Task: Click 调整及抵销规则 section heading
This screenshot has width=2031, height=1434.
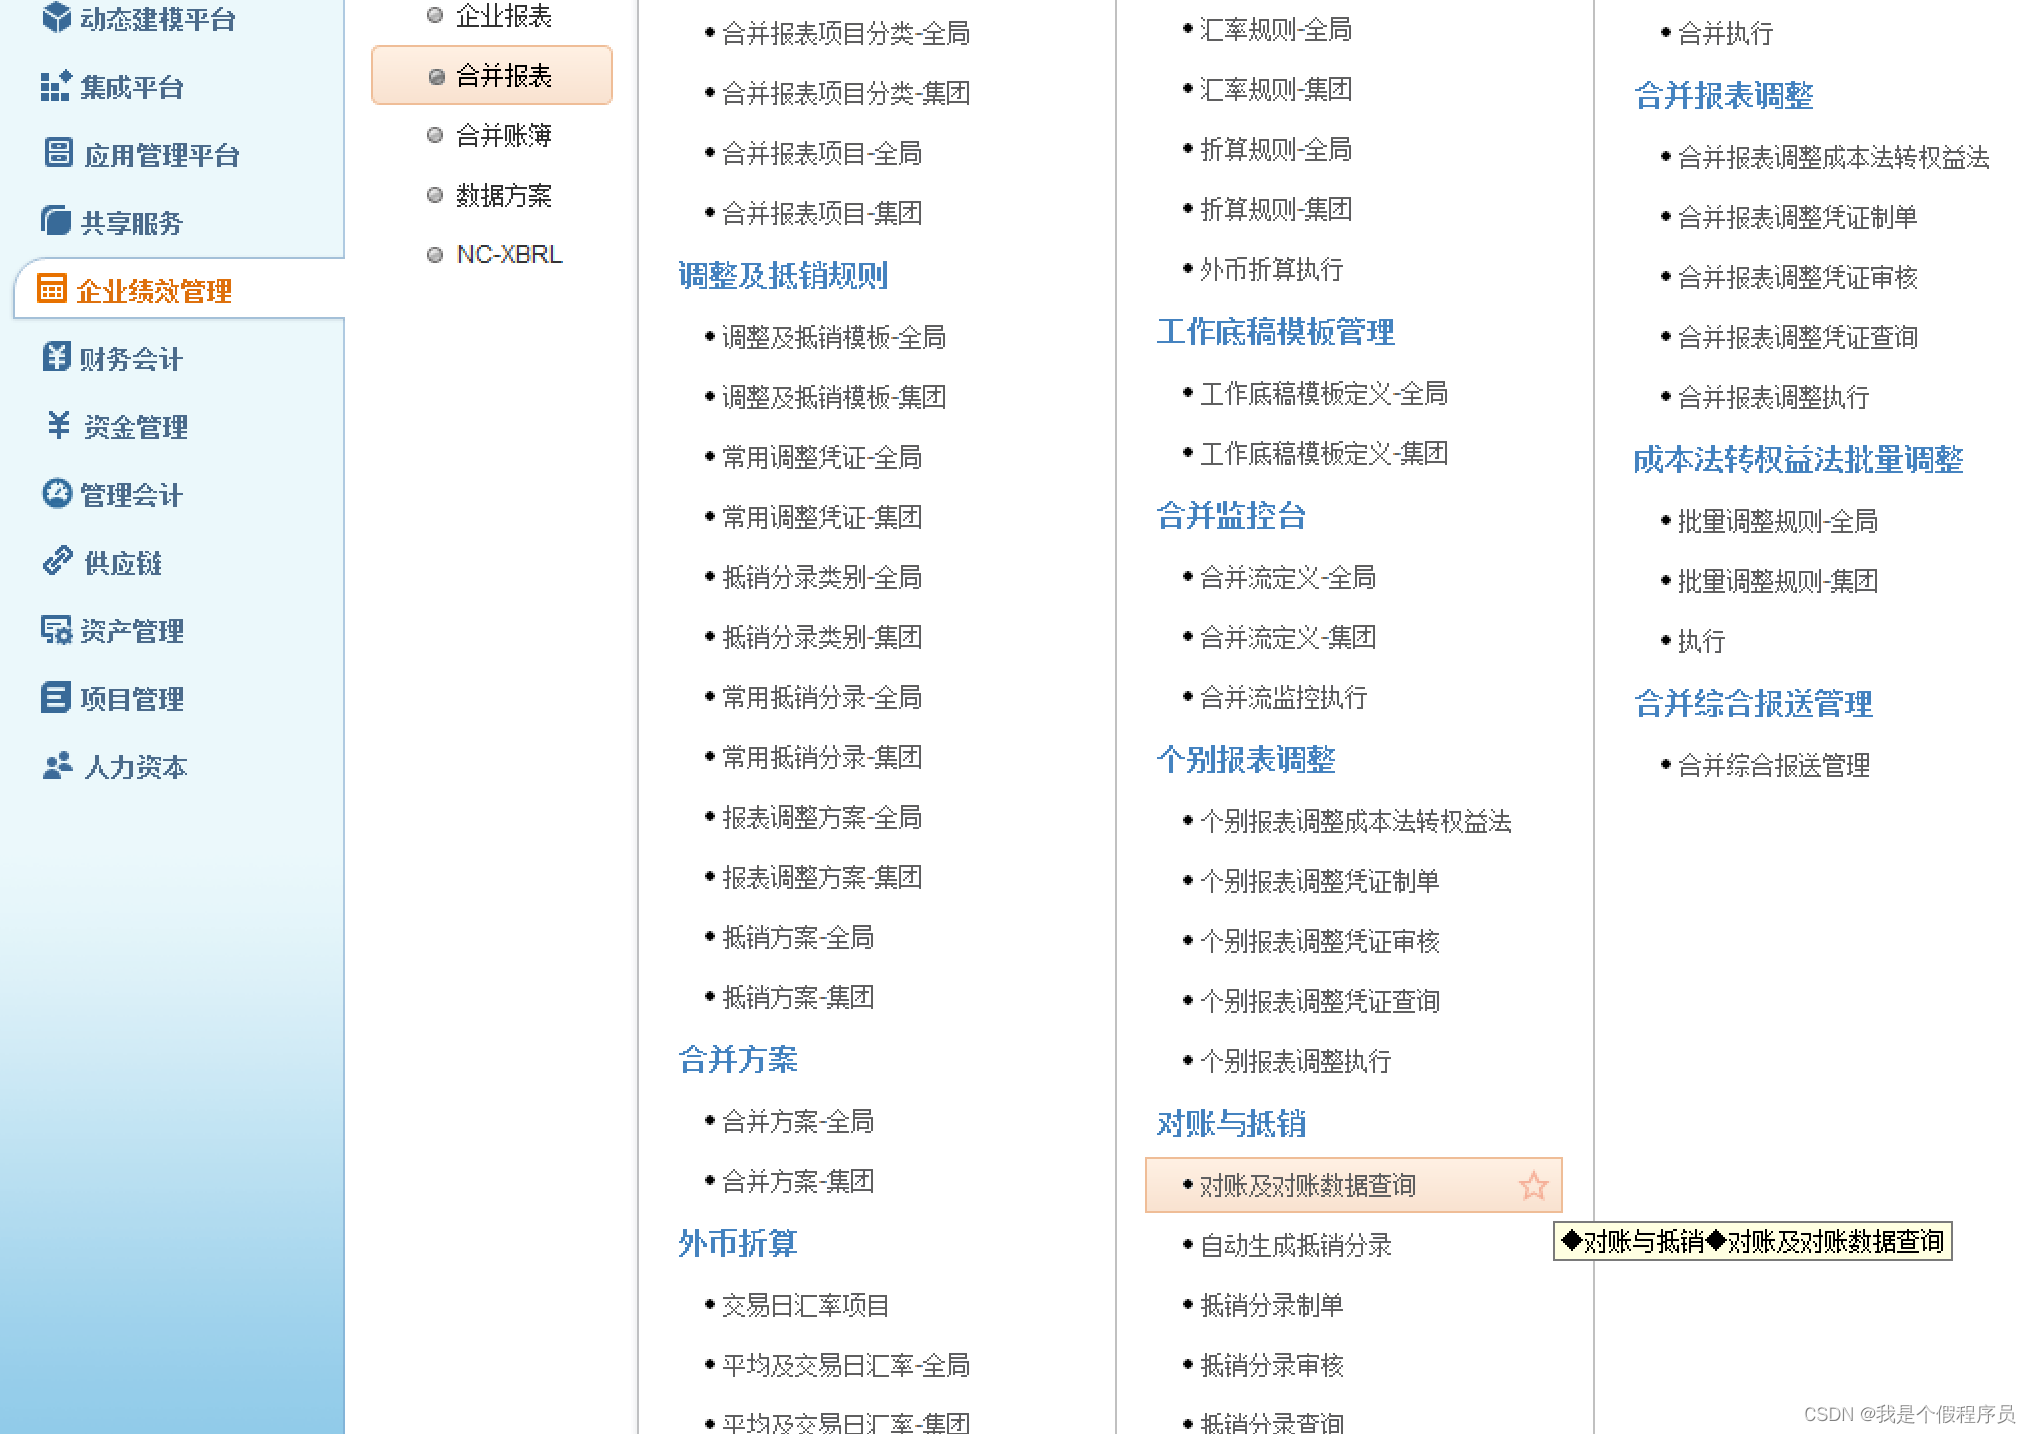Action: point(783,275)
